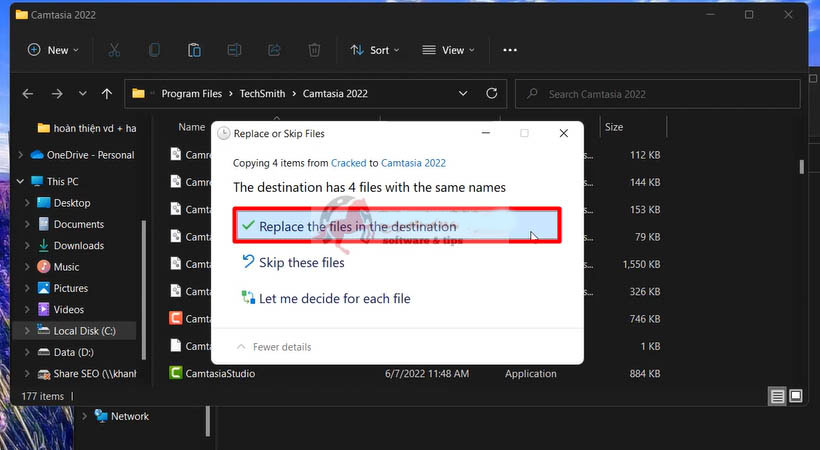
Task: Choose Replace the files in the destination
Action: click(397, 226)
